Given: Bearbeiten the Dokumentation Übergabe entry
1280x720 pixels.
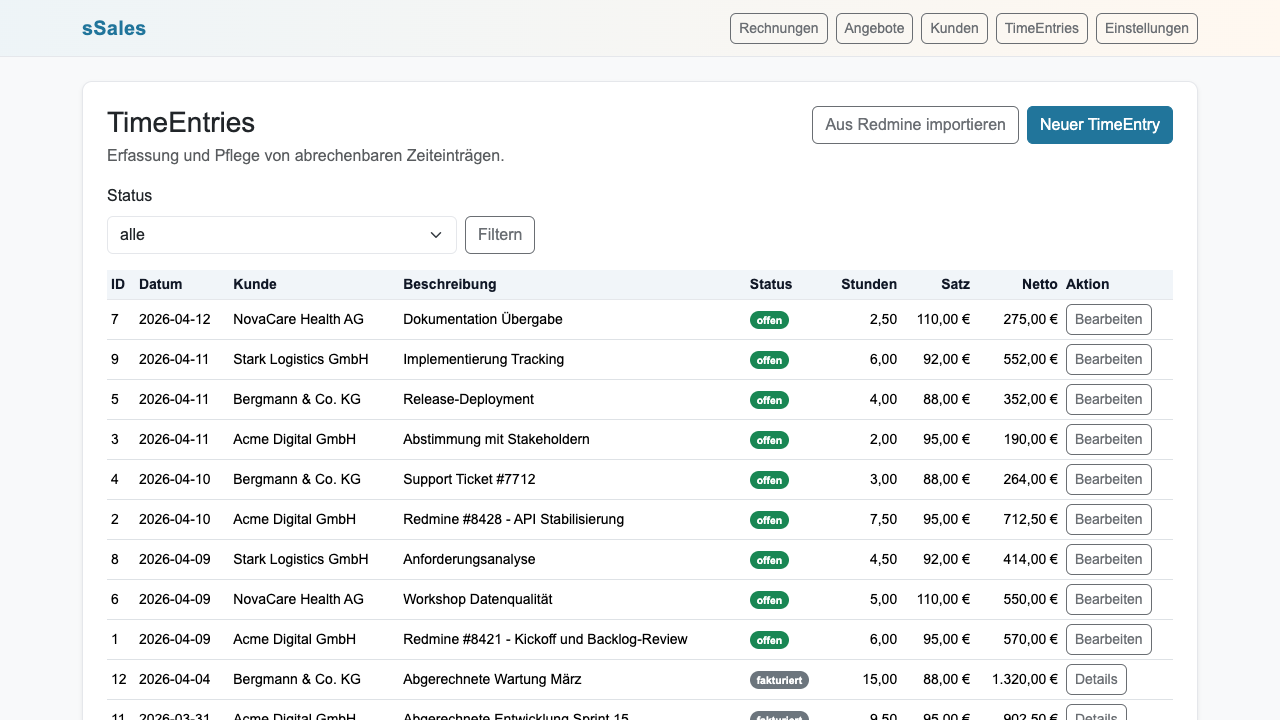Looking at the screenshot, I should [x=1108, y=319].
